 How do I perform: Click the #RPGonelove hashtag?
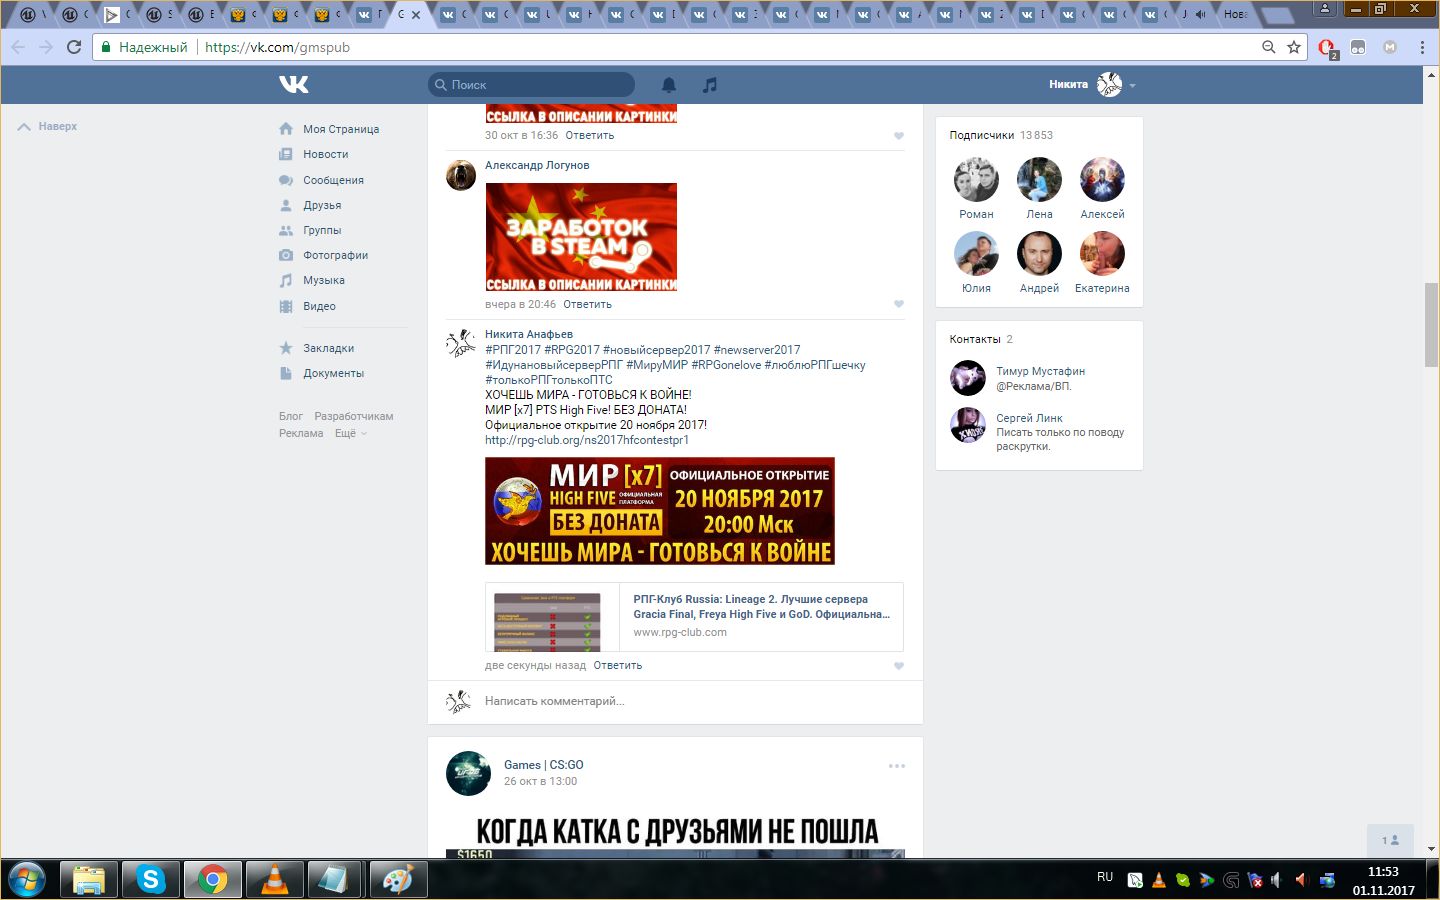point(726,365)
